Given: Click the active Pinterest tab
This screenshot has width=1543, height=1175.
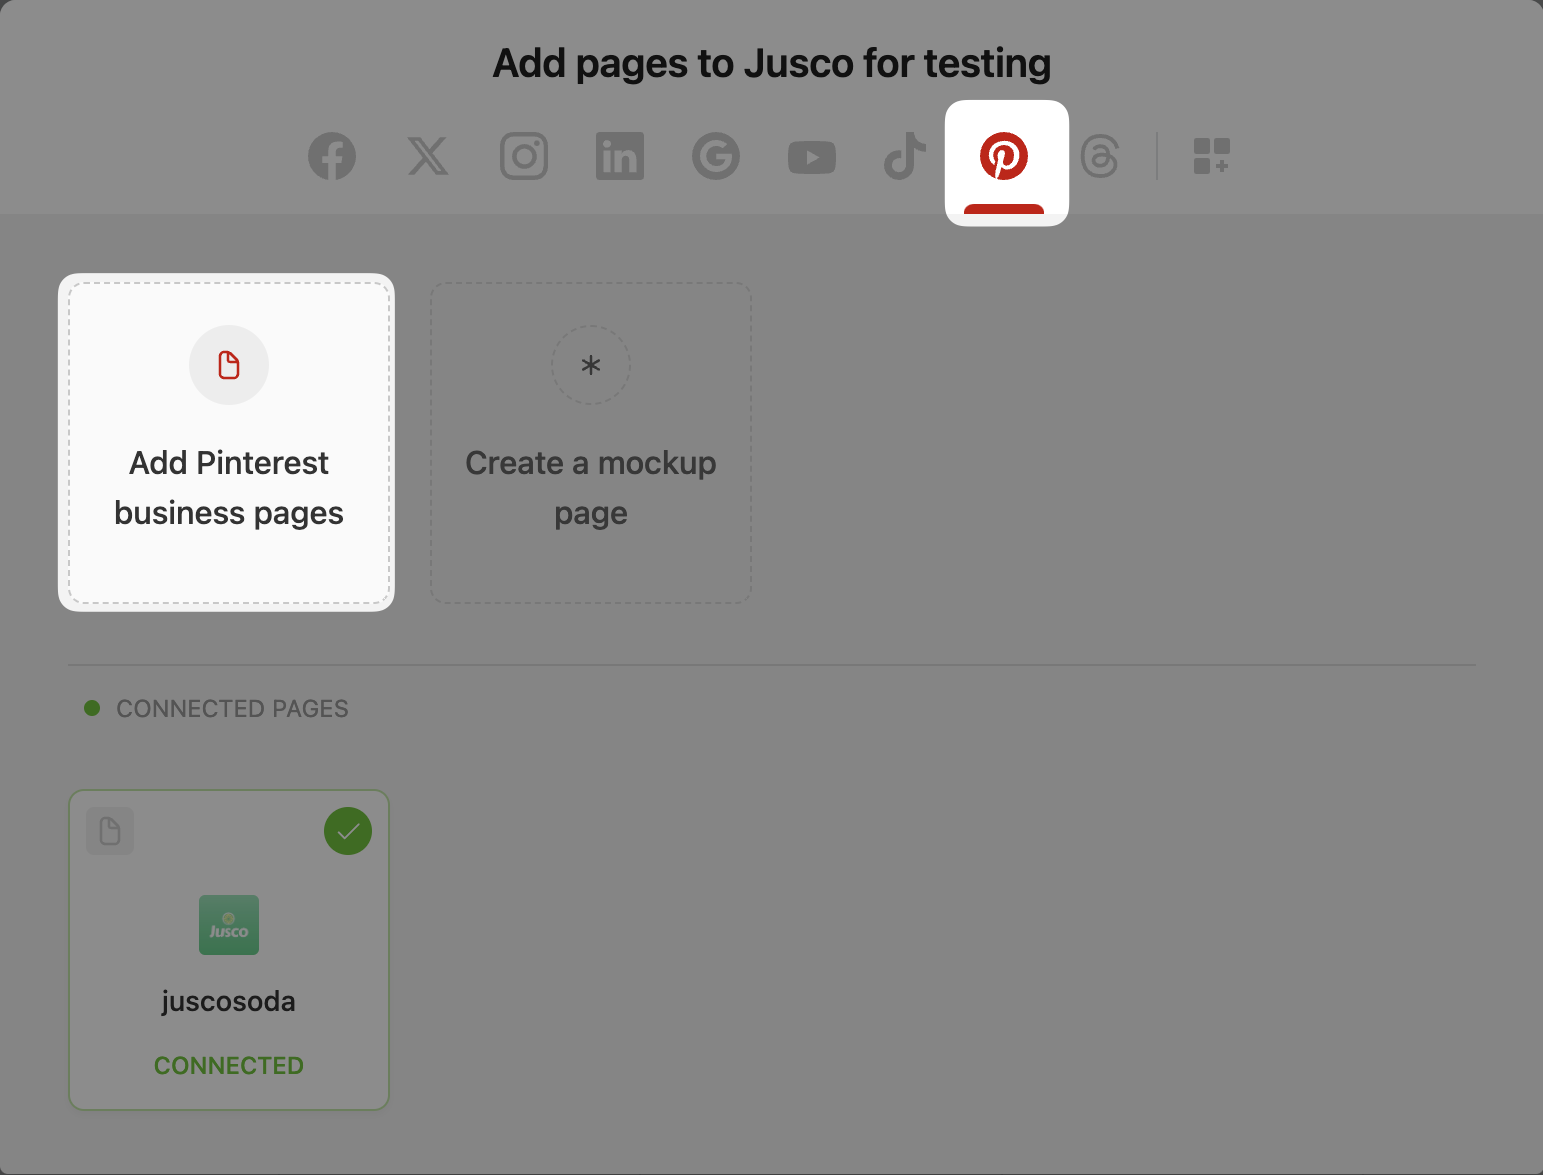Looking at the screenshot, I should click(1004, 157).
